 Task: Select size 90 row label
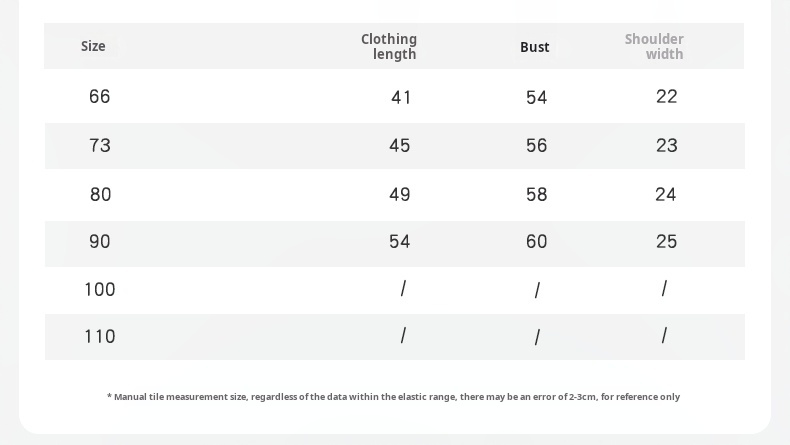coord(100,241)
